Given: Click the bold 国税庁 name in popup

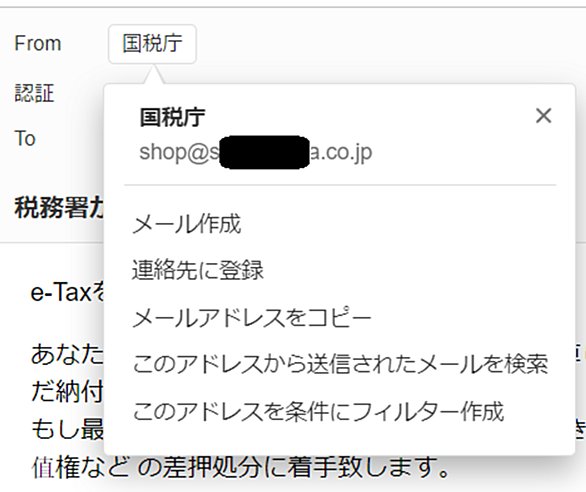Looking at the screenshot, I should pos(172,117).
